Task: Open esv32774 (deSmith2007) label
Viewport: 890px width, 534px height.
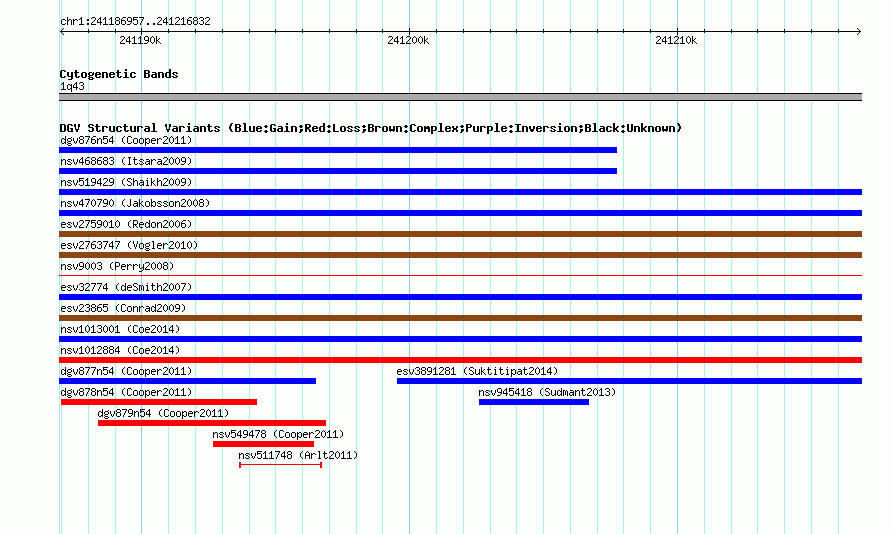Action: tap(126, 287)
